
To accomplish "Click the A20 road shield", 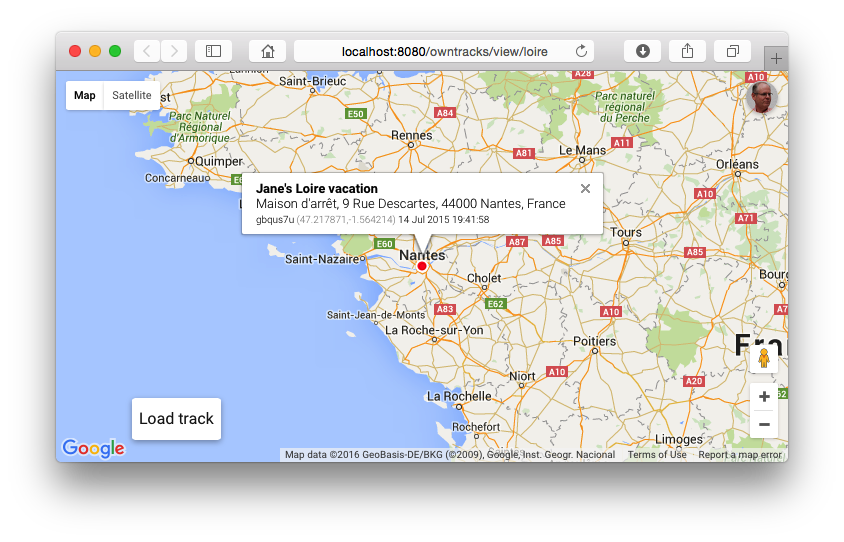I will (694, 381).
